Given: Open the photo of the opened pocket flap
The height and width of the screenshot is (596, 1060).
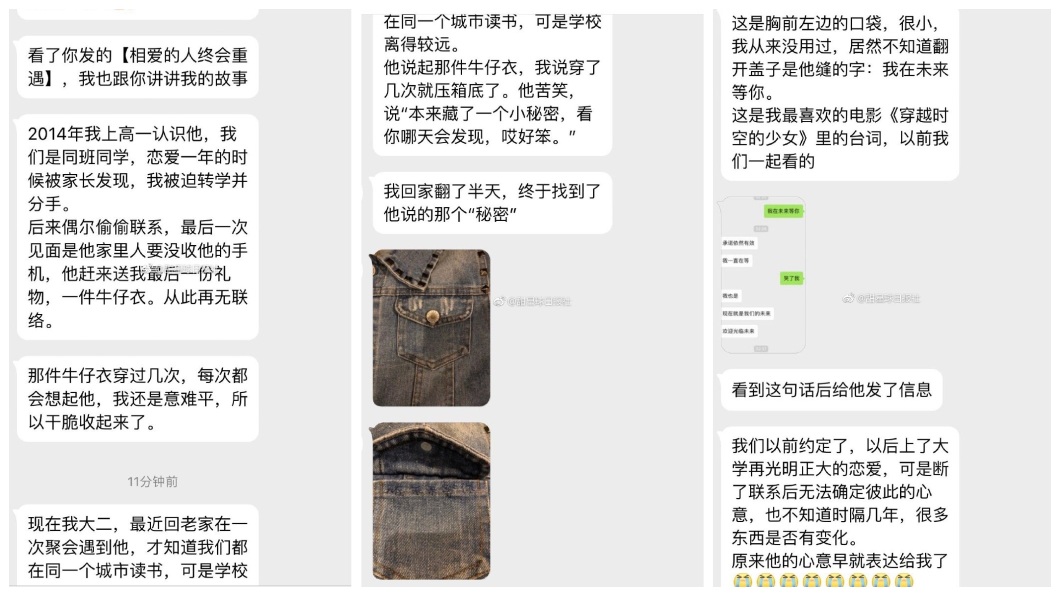Looking at the screenshot, I should coord(431,501).
